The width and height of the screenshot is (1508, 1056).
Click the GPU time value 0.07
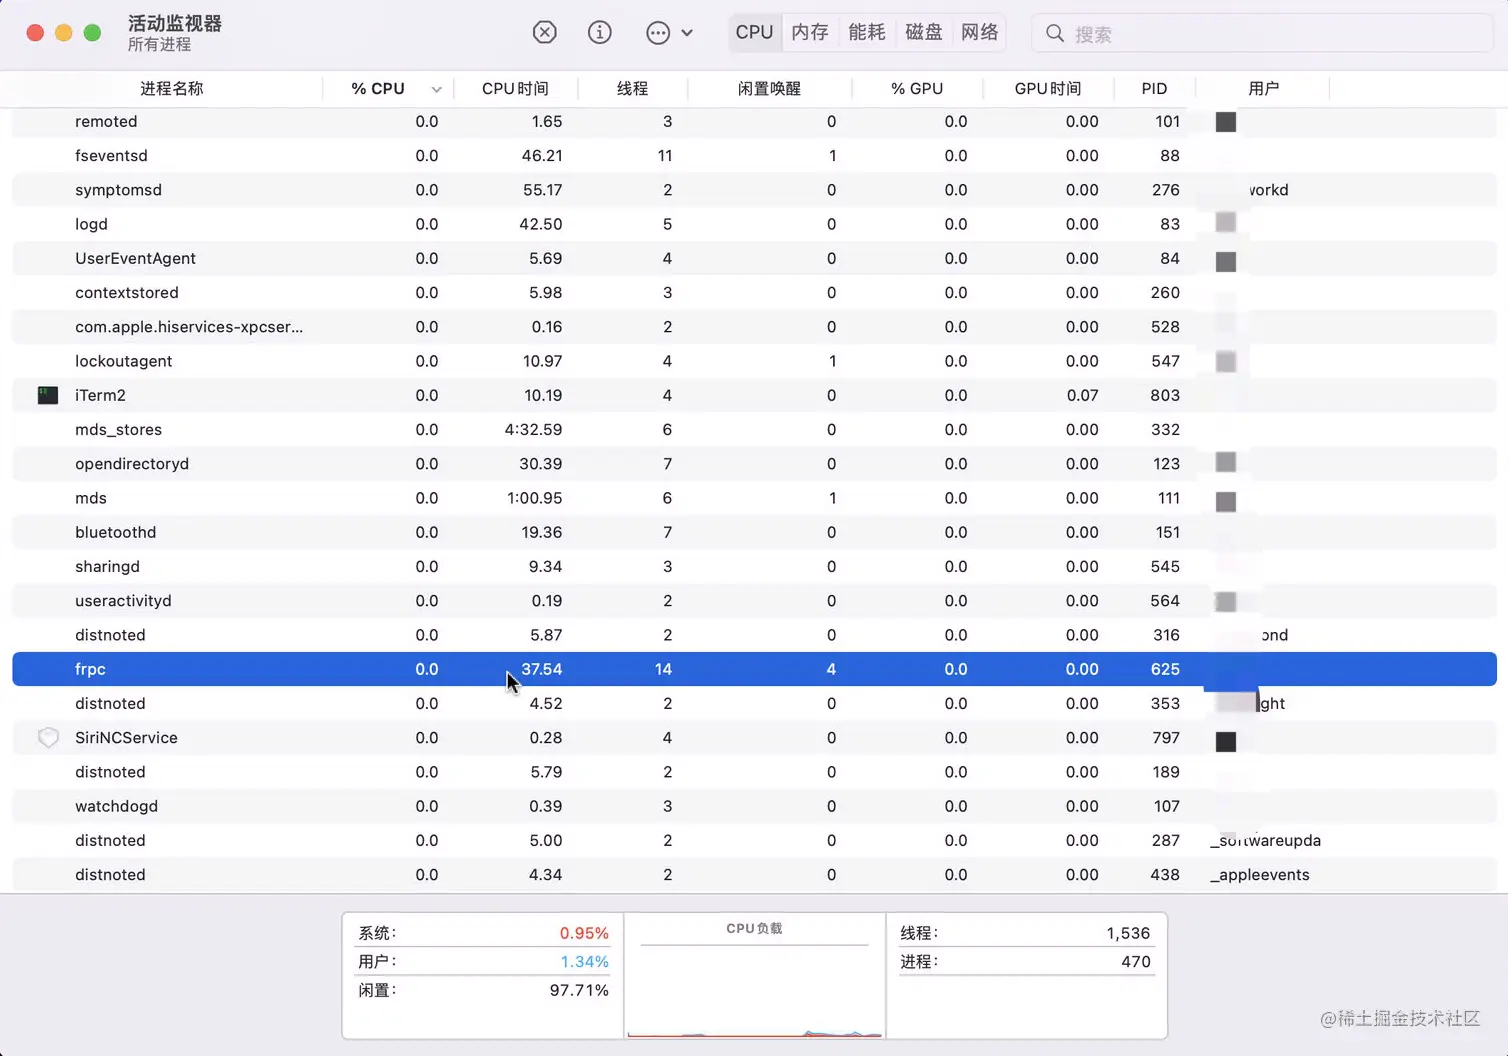pos(1082,395)
